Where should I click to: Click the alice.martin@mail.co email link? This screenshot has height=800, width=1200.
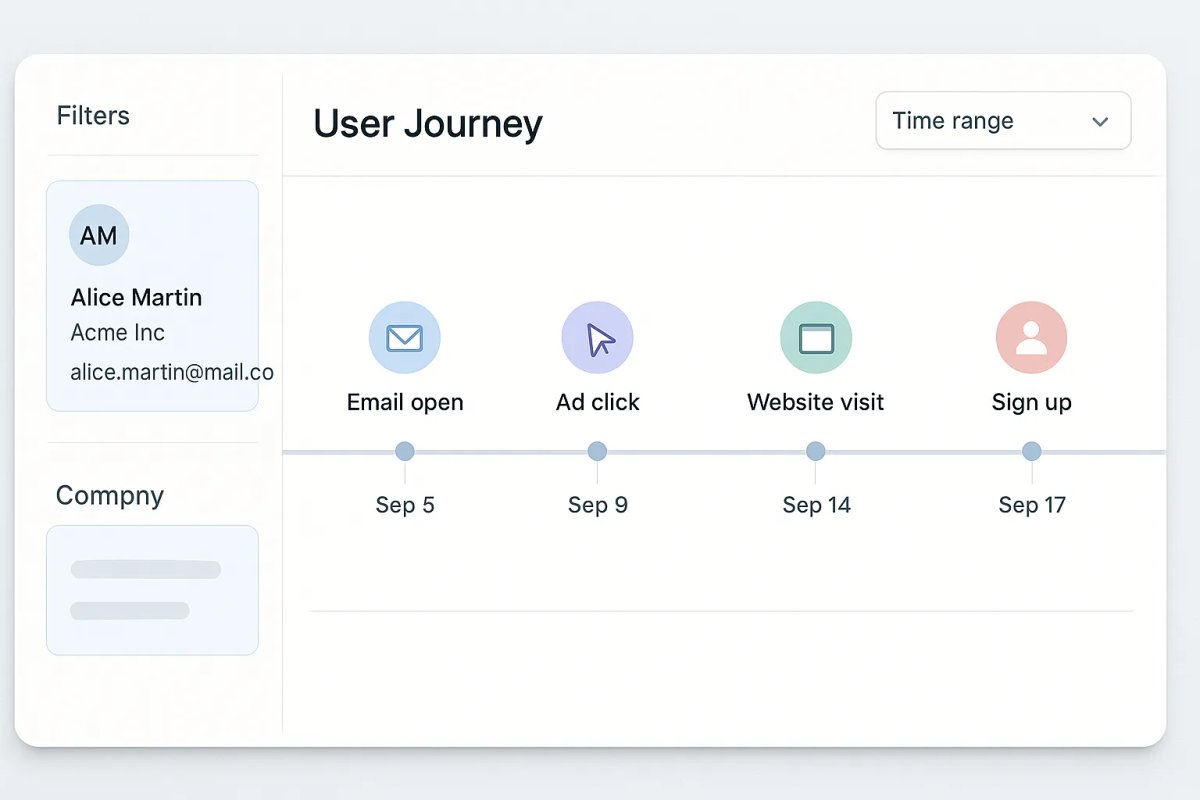170,371
